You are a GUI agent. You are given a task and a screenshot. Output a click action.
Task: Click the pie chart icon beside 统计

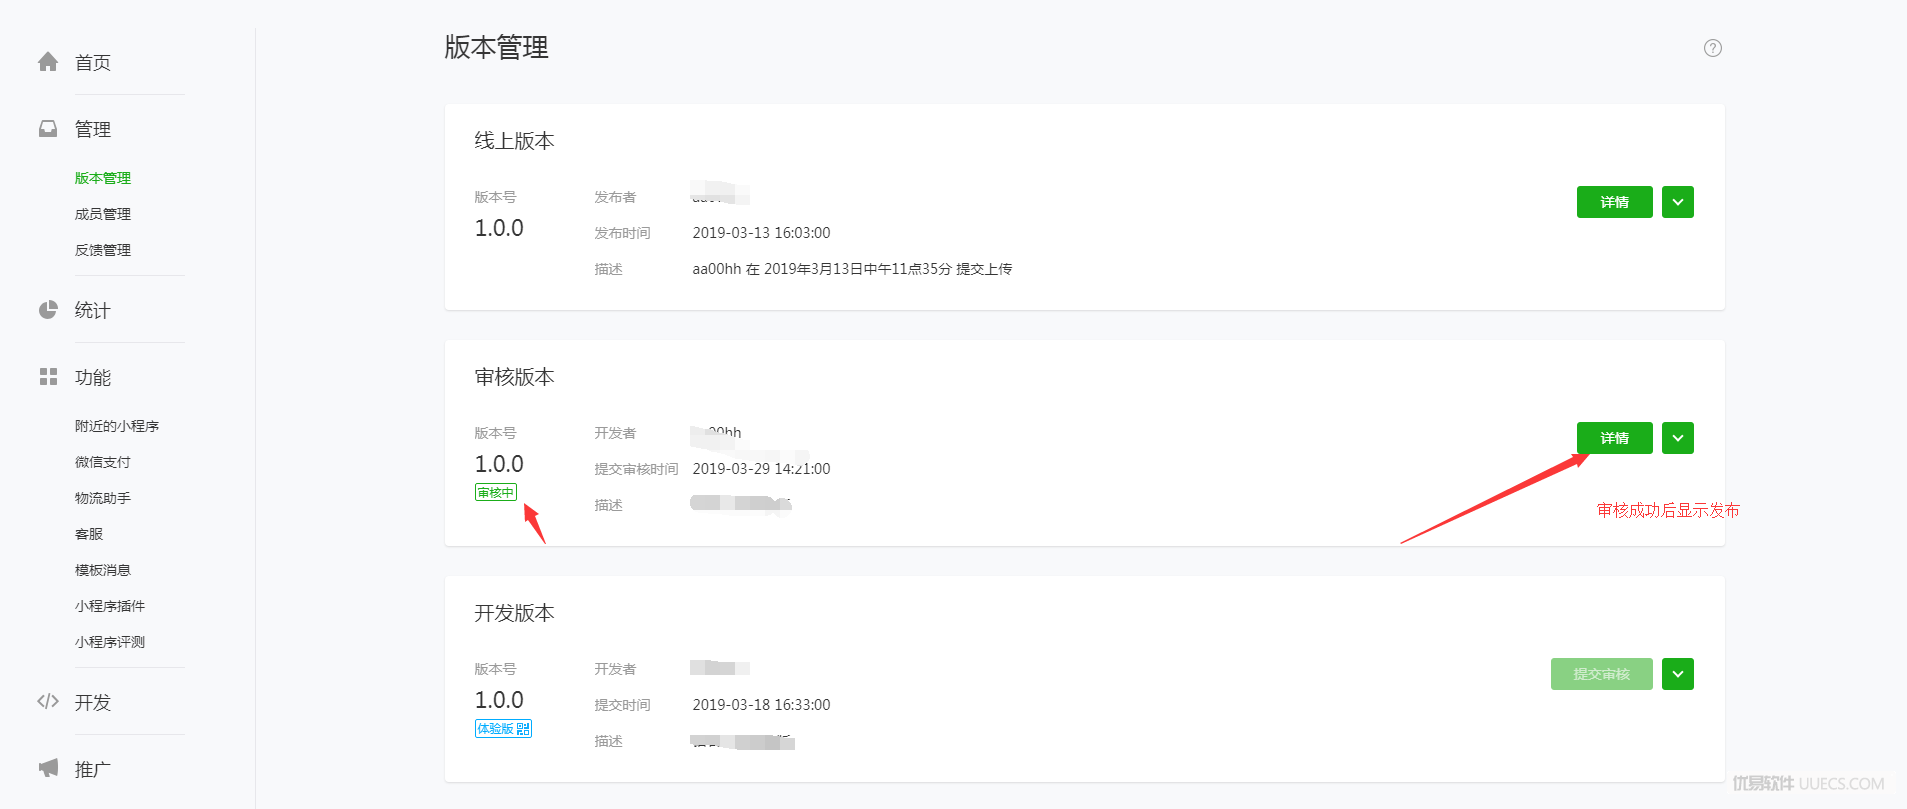pos(48,310)
